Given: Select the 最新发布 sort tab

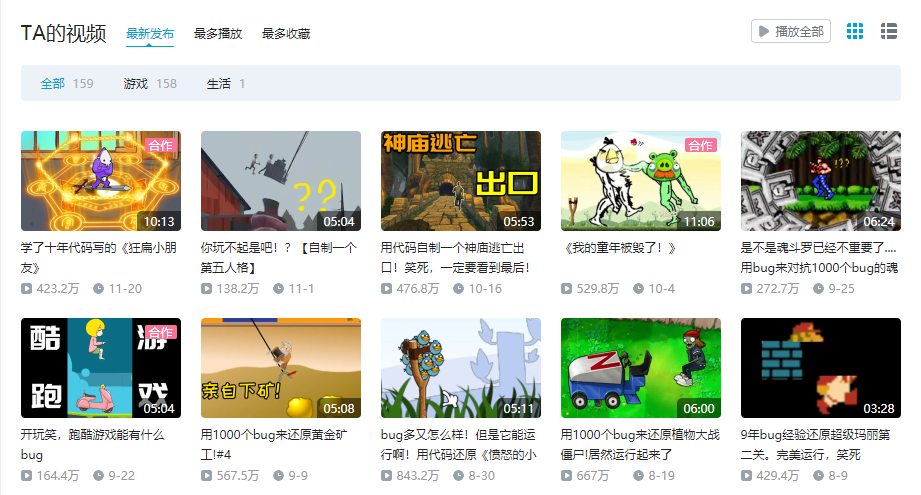Looking at the screenshot, I should tap(150, 33).
